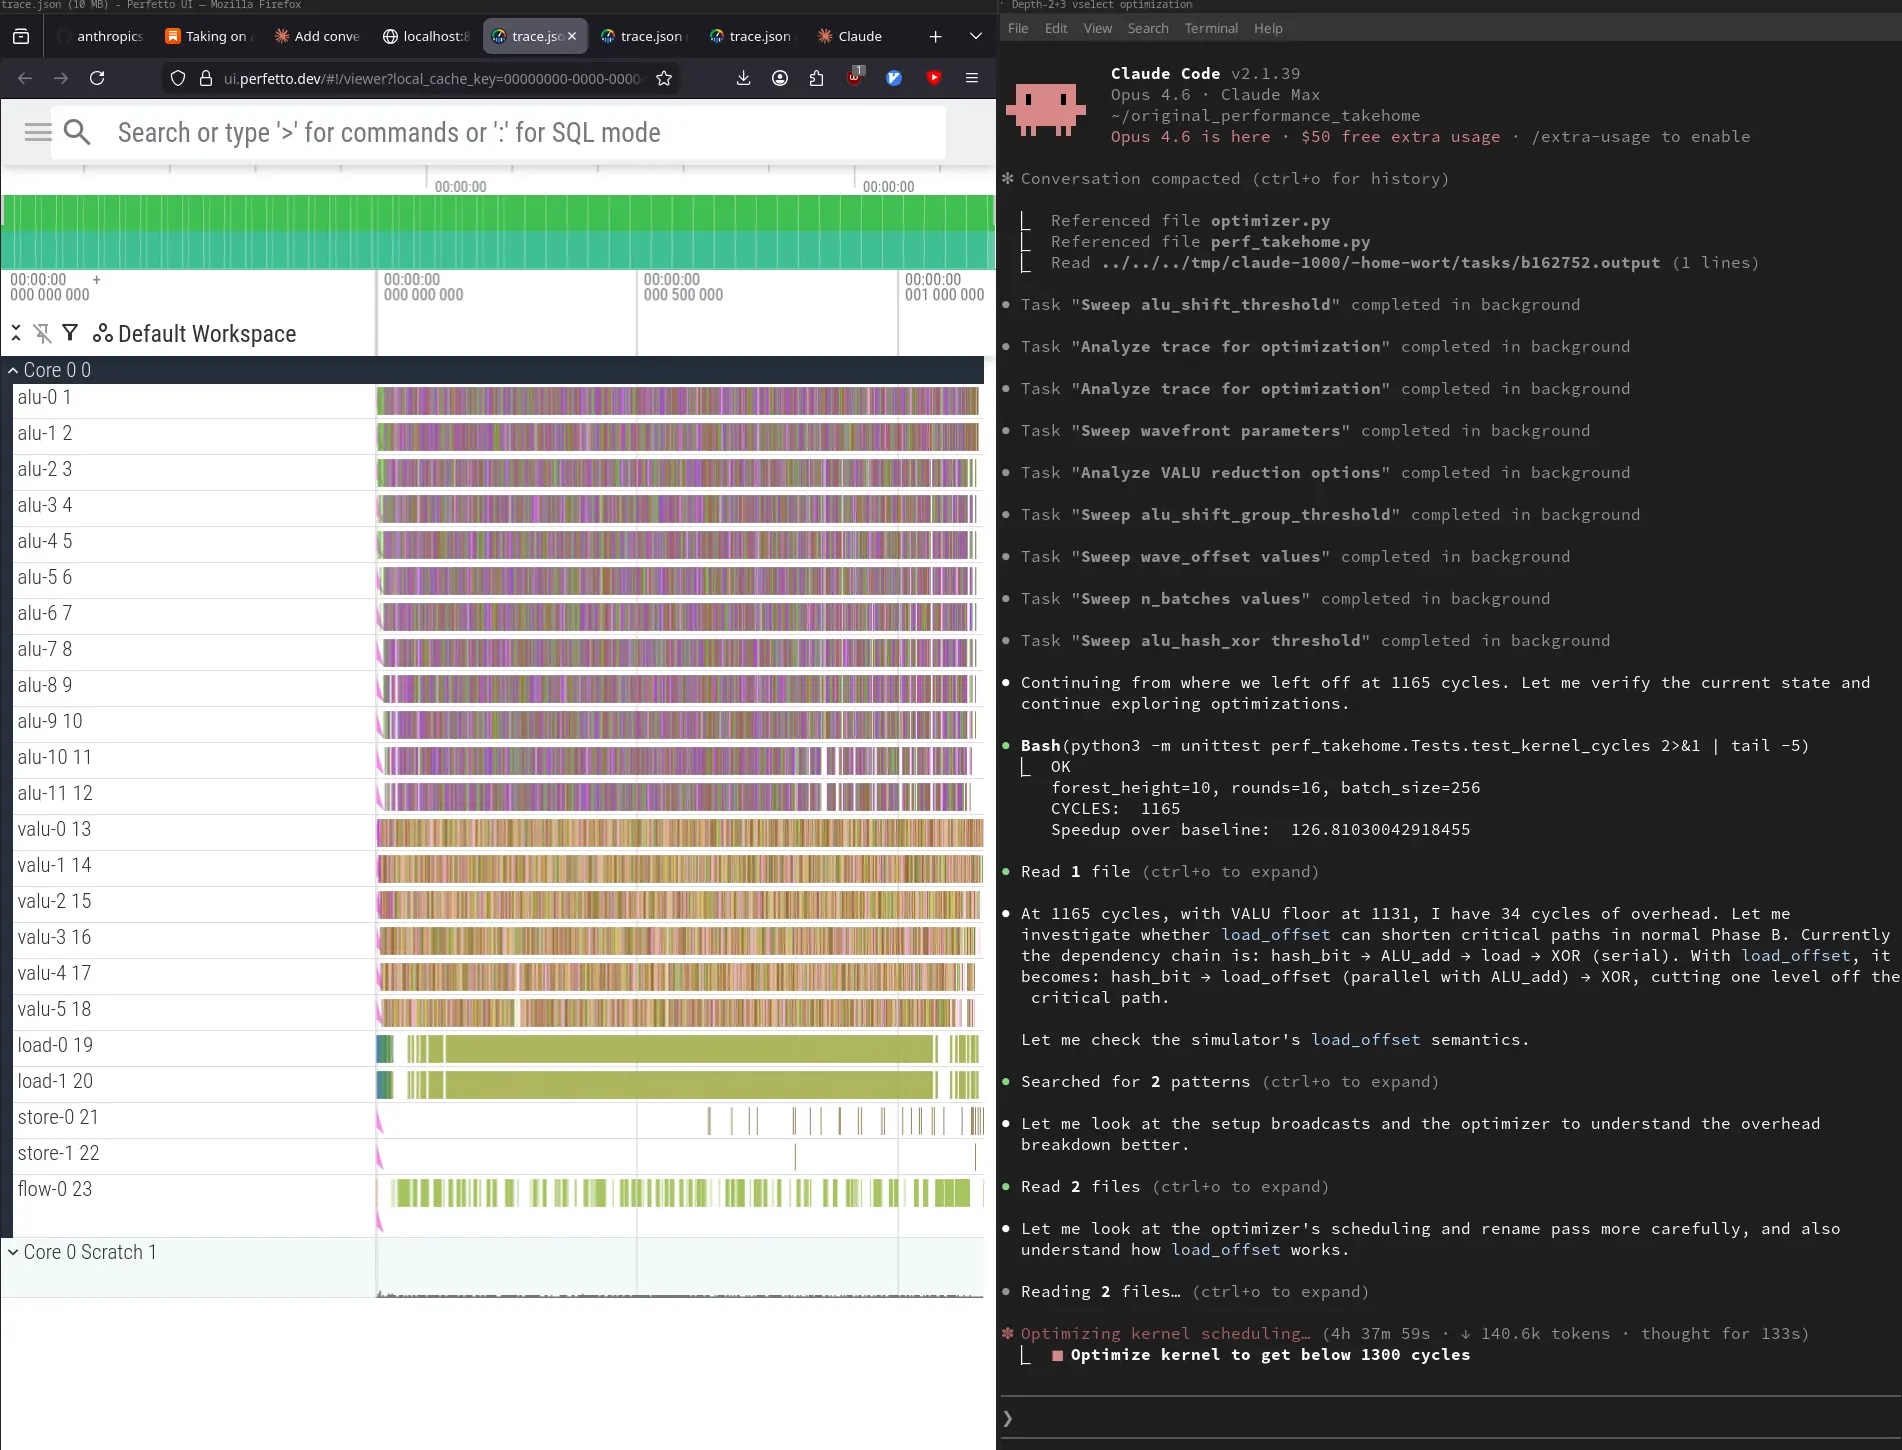
Task: Reload the Perfetto page
Action: point(97,78)
